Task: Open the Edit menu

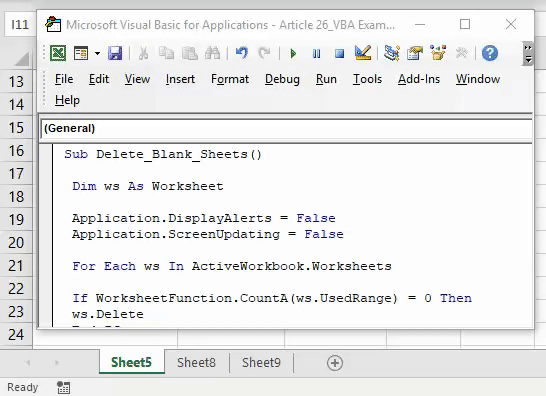Action: click(99, 79)
